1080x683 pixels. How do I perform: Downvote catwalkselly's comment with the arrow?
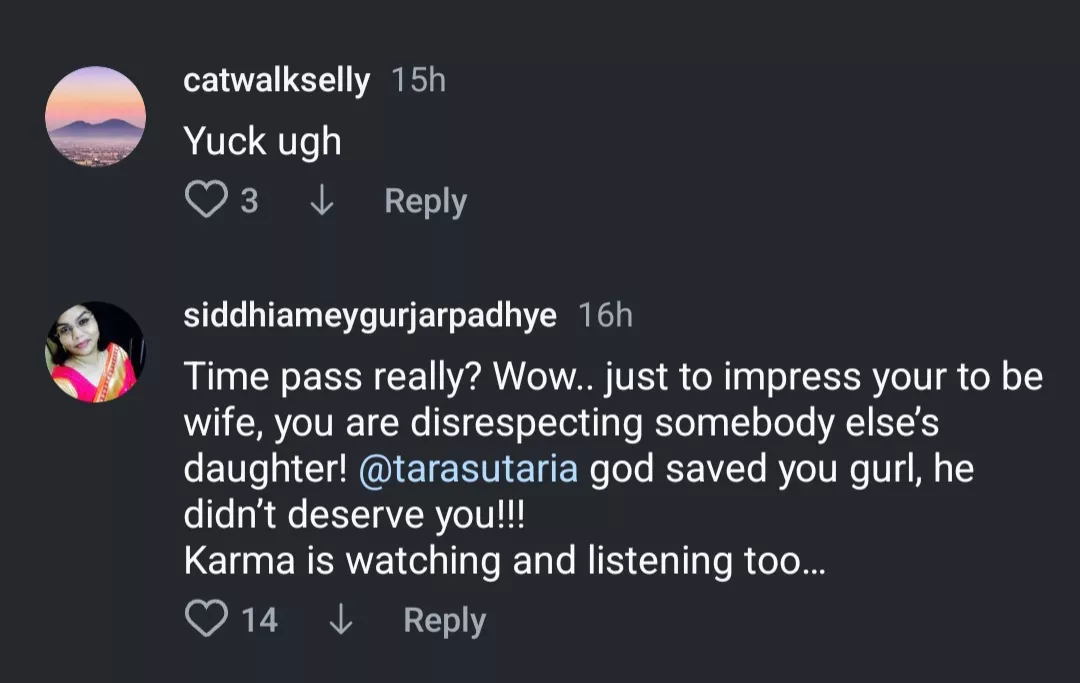(x=321, y=201)
